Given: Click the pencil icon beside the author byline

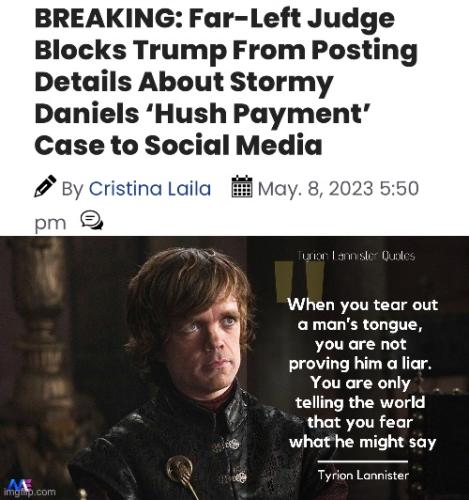Looking at the screenshot, I should [x=45, y=186].
